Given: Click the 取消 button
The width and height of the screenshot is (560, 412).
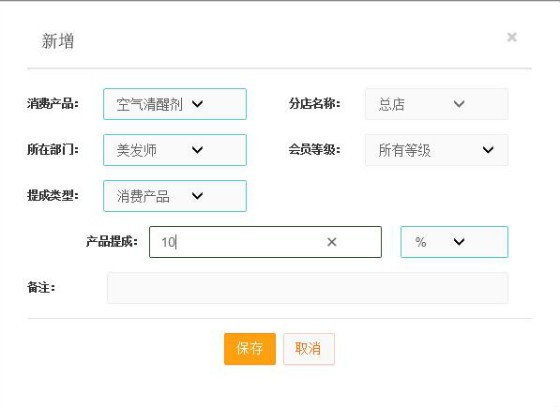Looking at the screenshot, I should click(309, 349).
